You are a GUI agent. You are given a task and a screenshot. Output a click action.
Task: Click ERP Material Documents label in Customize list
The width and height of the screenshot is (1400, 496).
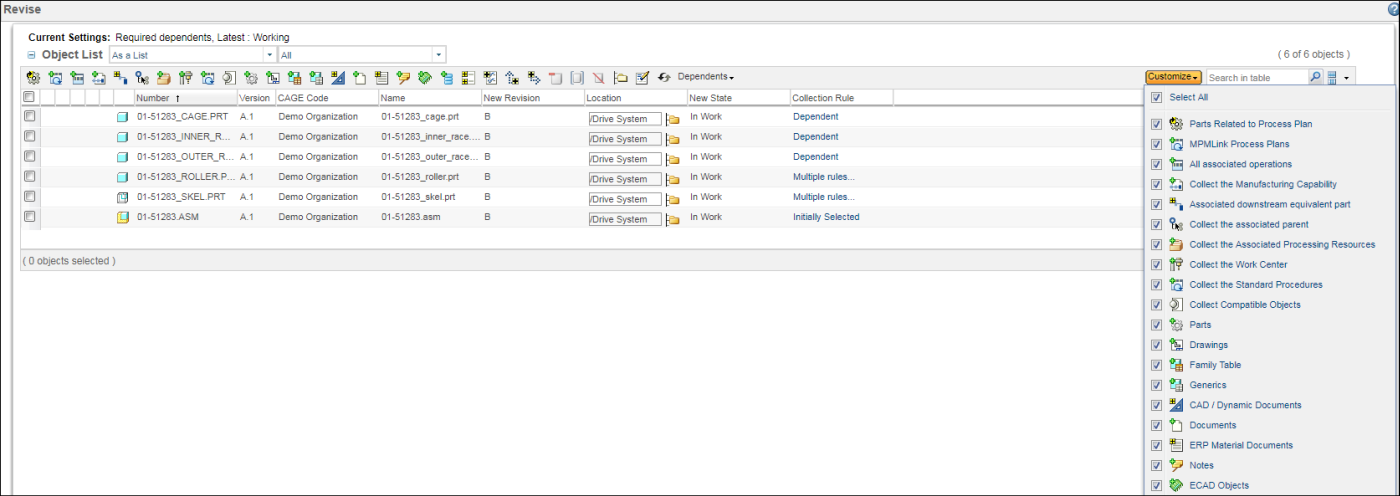click(x=1241, y=445)
